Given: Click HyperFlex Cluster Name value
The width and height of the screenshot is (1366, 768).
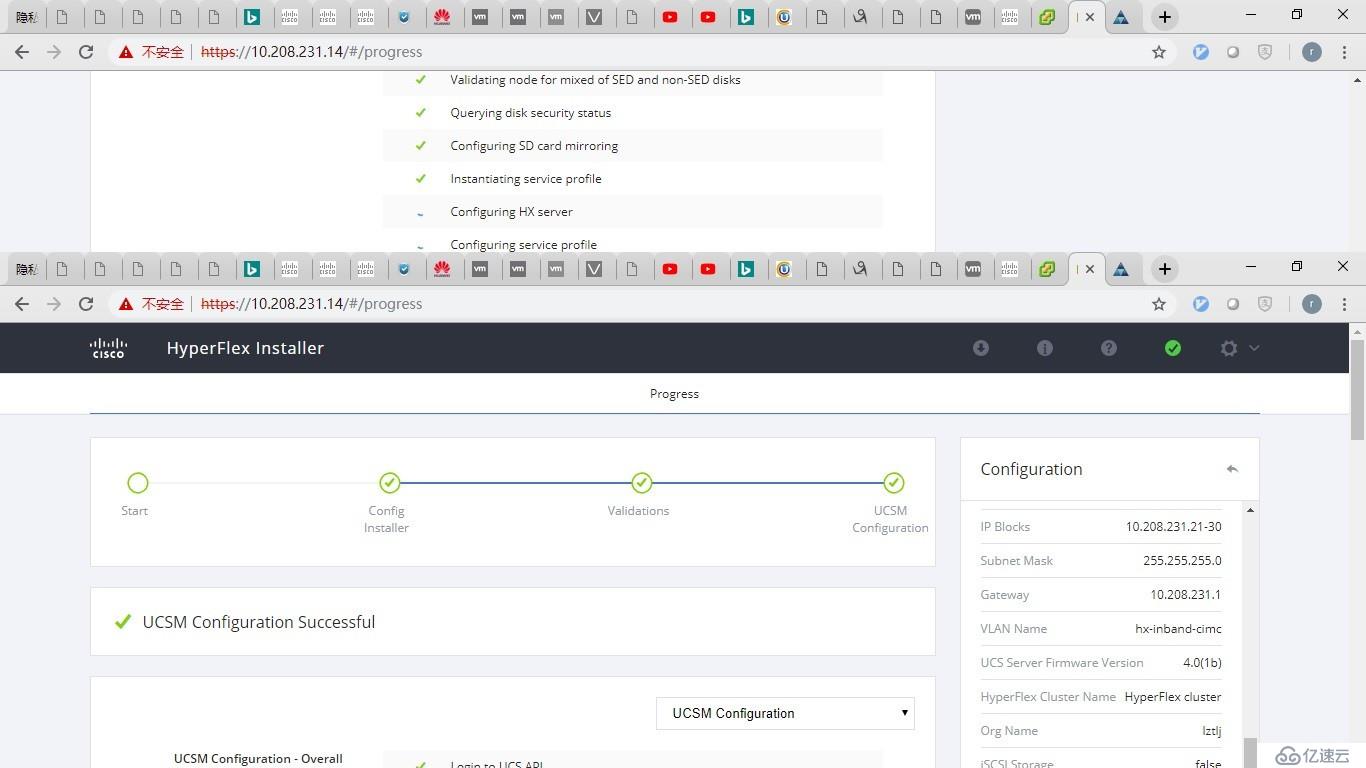Looking at the screenshot, I should coord(1173,697).
